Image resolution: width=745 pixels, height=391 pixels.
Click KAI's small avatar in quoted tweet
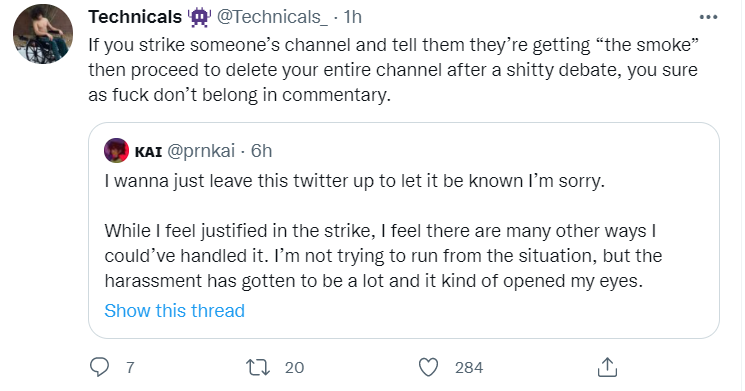116,151
